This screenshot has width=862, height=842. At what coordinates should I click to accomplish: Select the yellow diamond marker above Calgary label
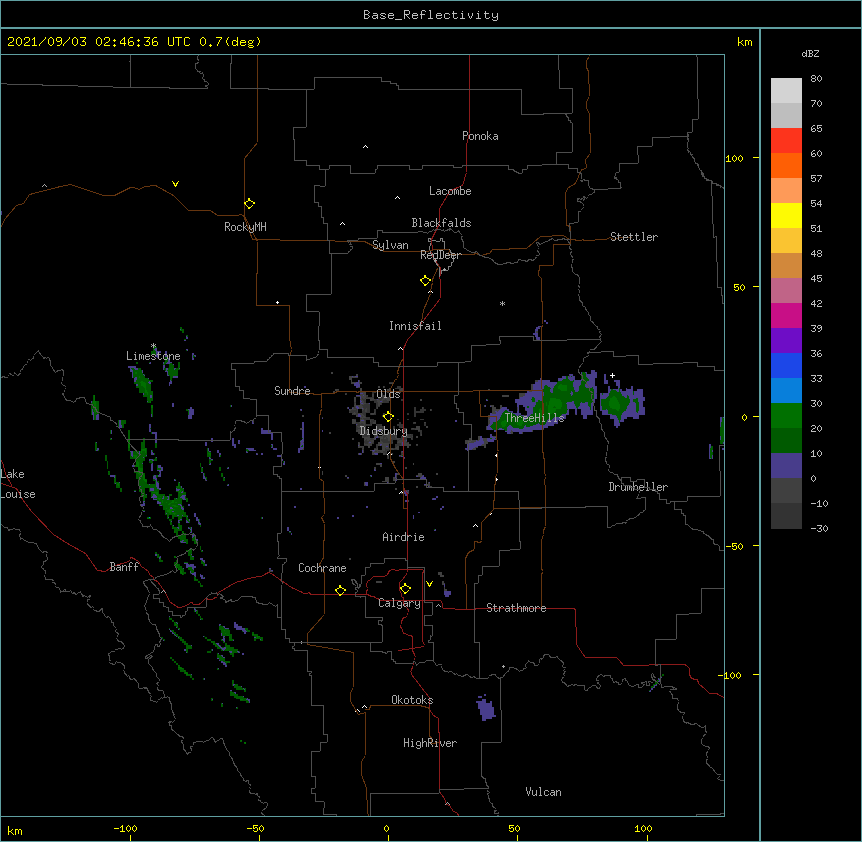tap(405, 589)
